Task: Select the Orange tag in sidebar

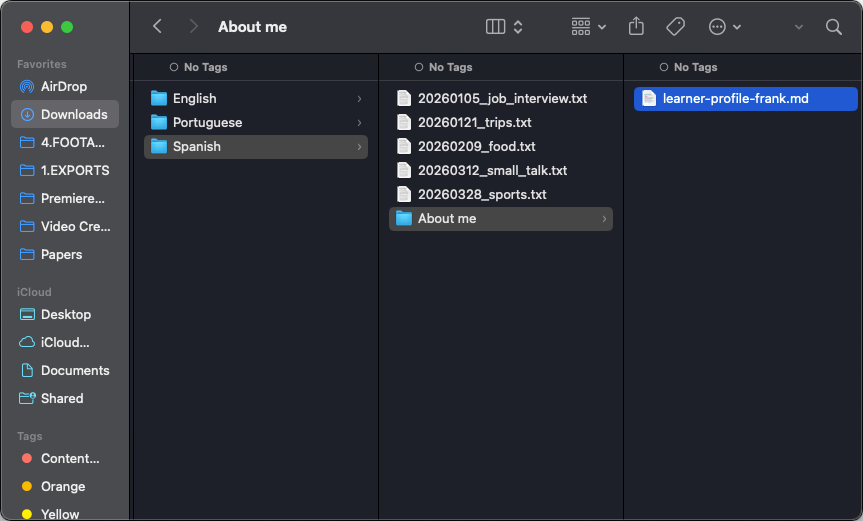Action: point(62,486)
